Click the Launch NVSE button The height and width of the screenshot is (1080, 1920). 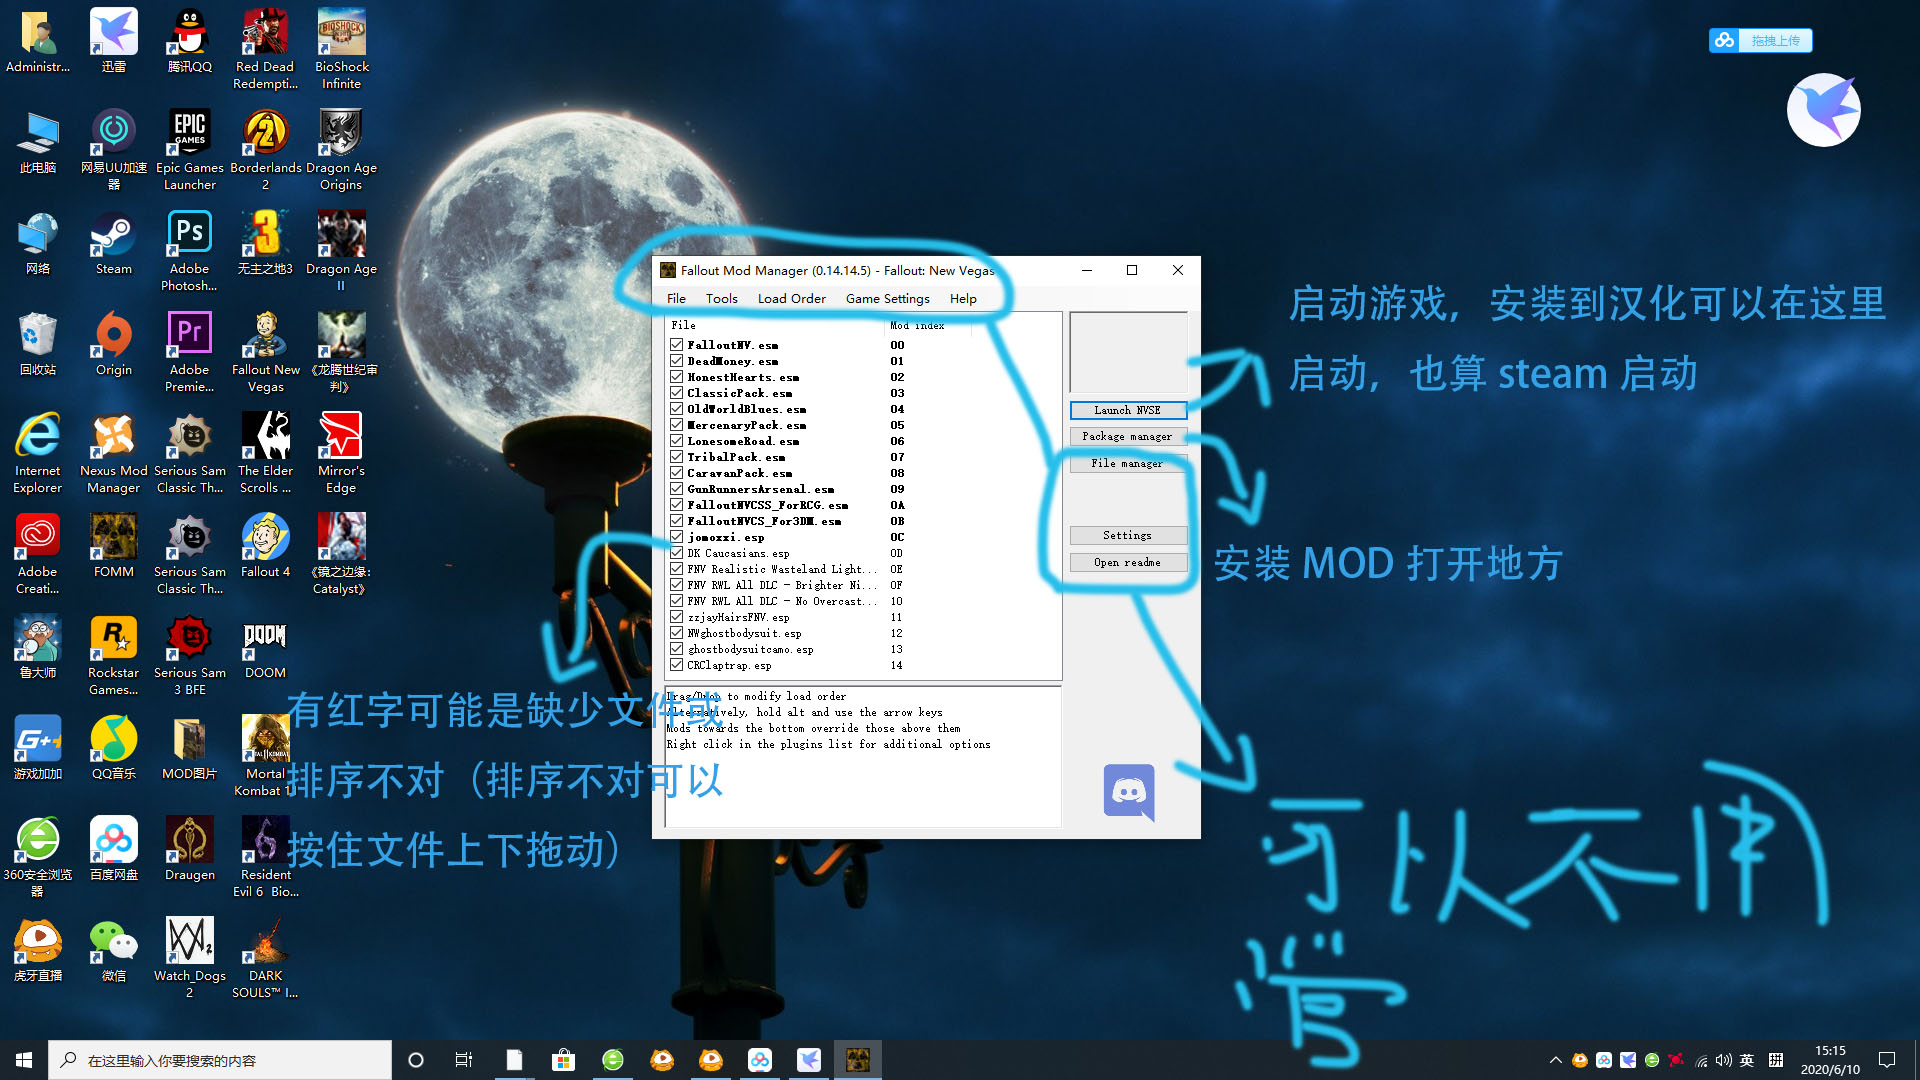tap(1127, 410)
